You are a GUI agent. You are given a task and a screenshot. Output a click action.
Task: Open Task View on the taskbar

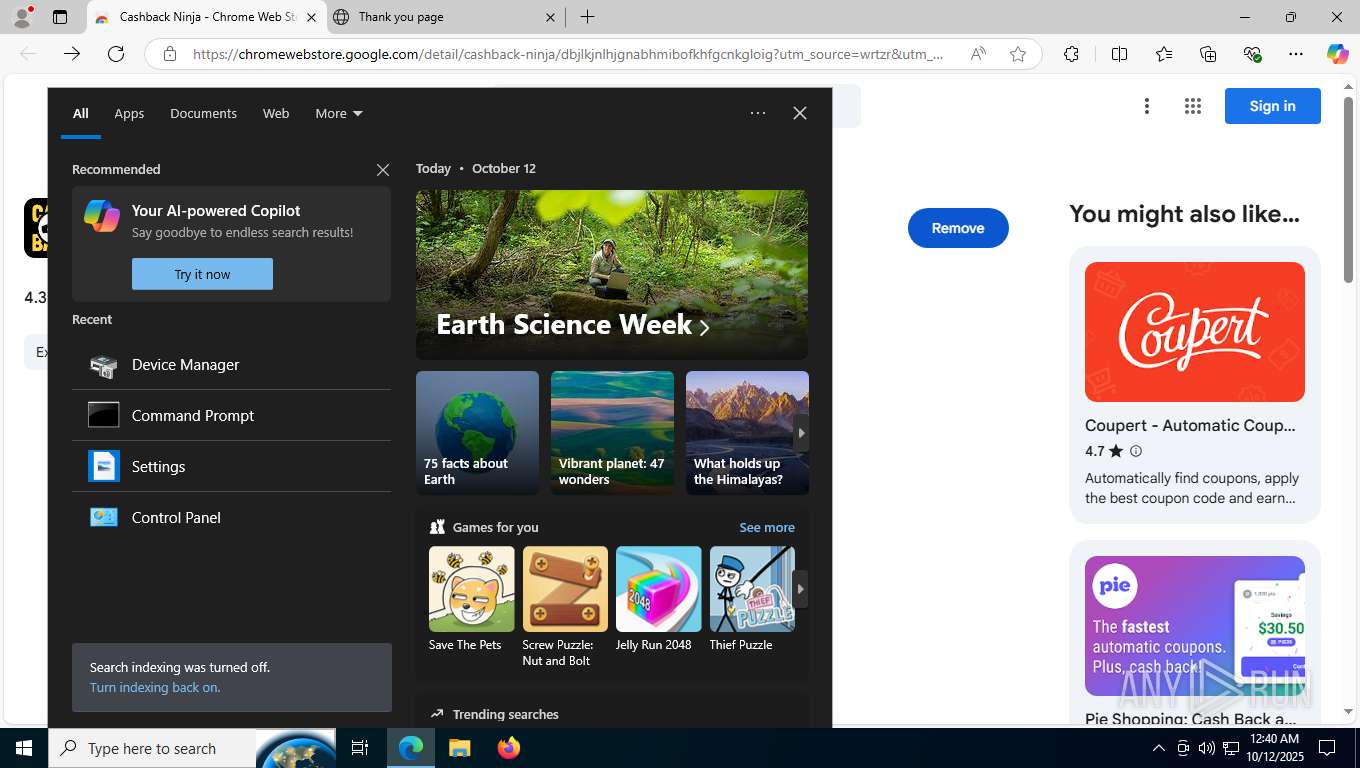(x=360, y=748)
